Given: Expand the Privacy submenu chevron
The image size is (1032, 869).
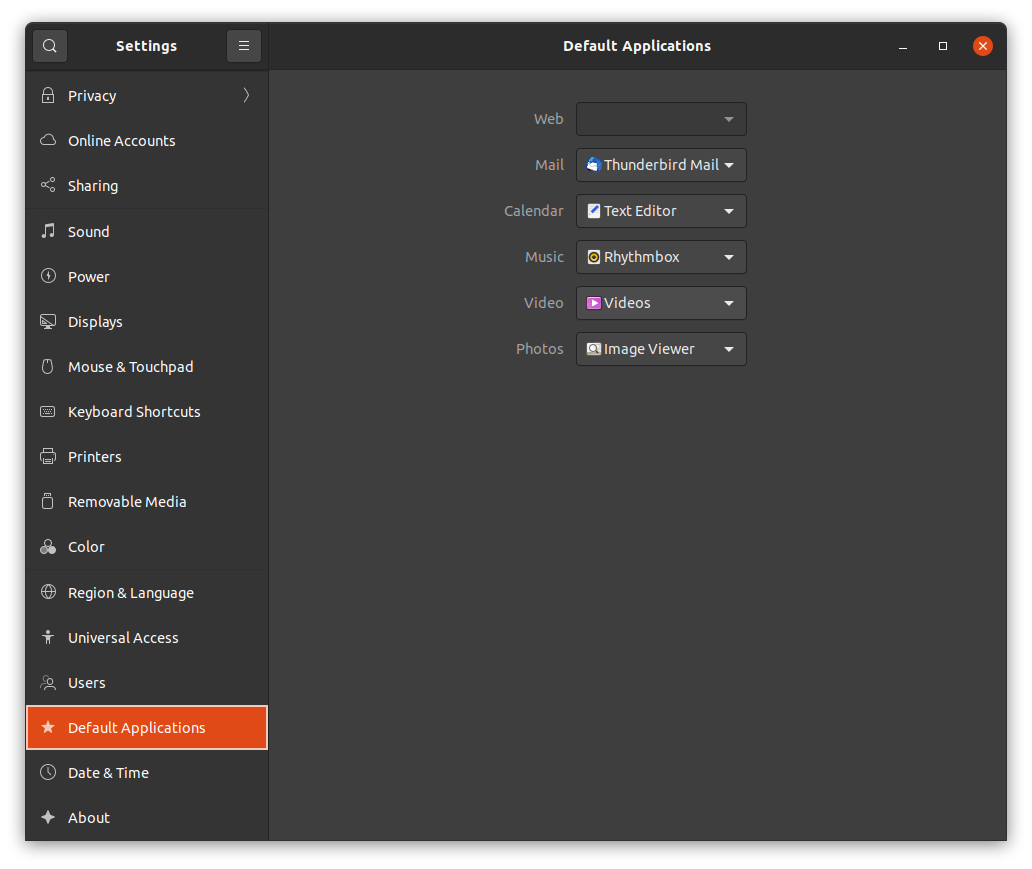Looking at the screenshot, I should (x=246, y=95).
